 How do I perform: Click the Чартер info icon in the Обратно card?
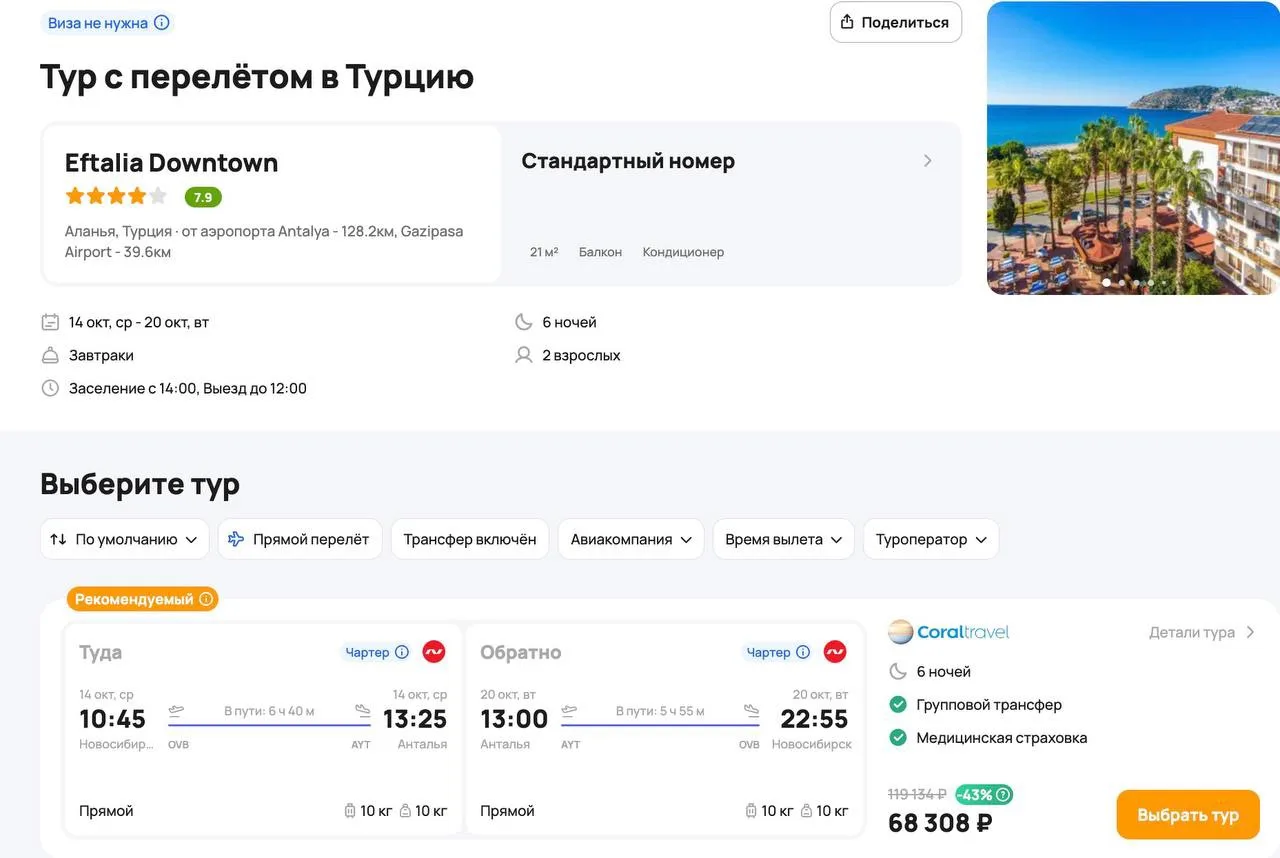[803, 652]
